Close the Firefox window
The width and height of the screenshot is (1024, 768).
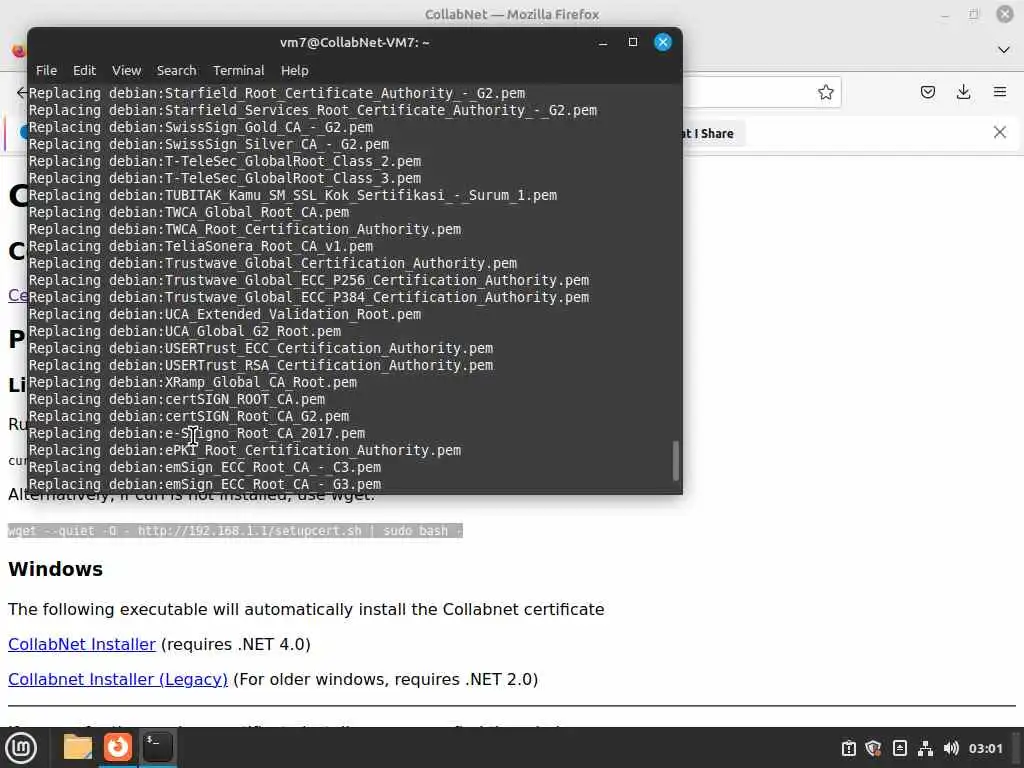click(1005, 14)
